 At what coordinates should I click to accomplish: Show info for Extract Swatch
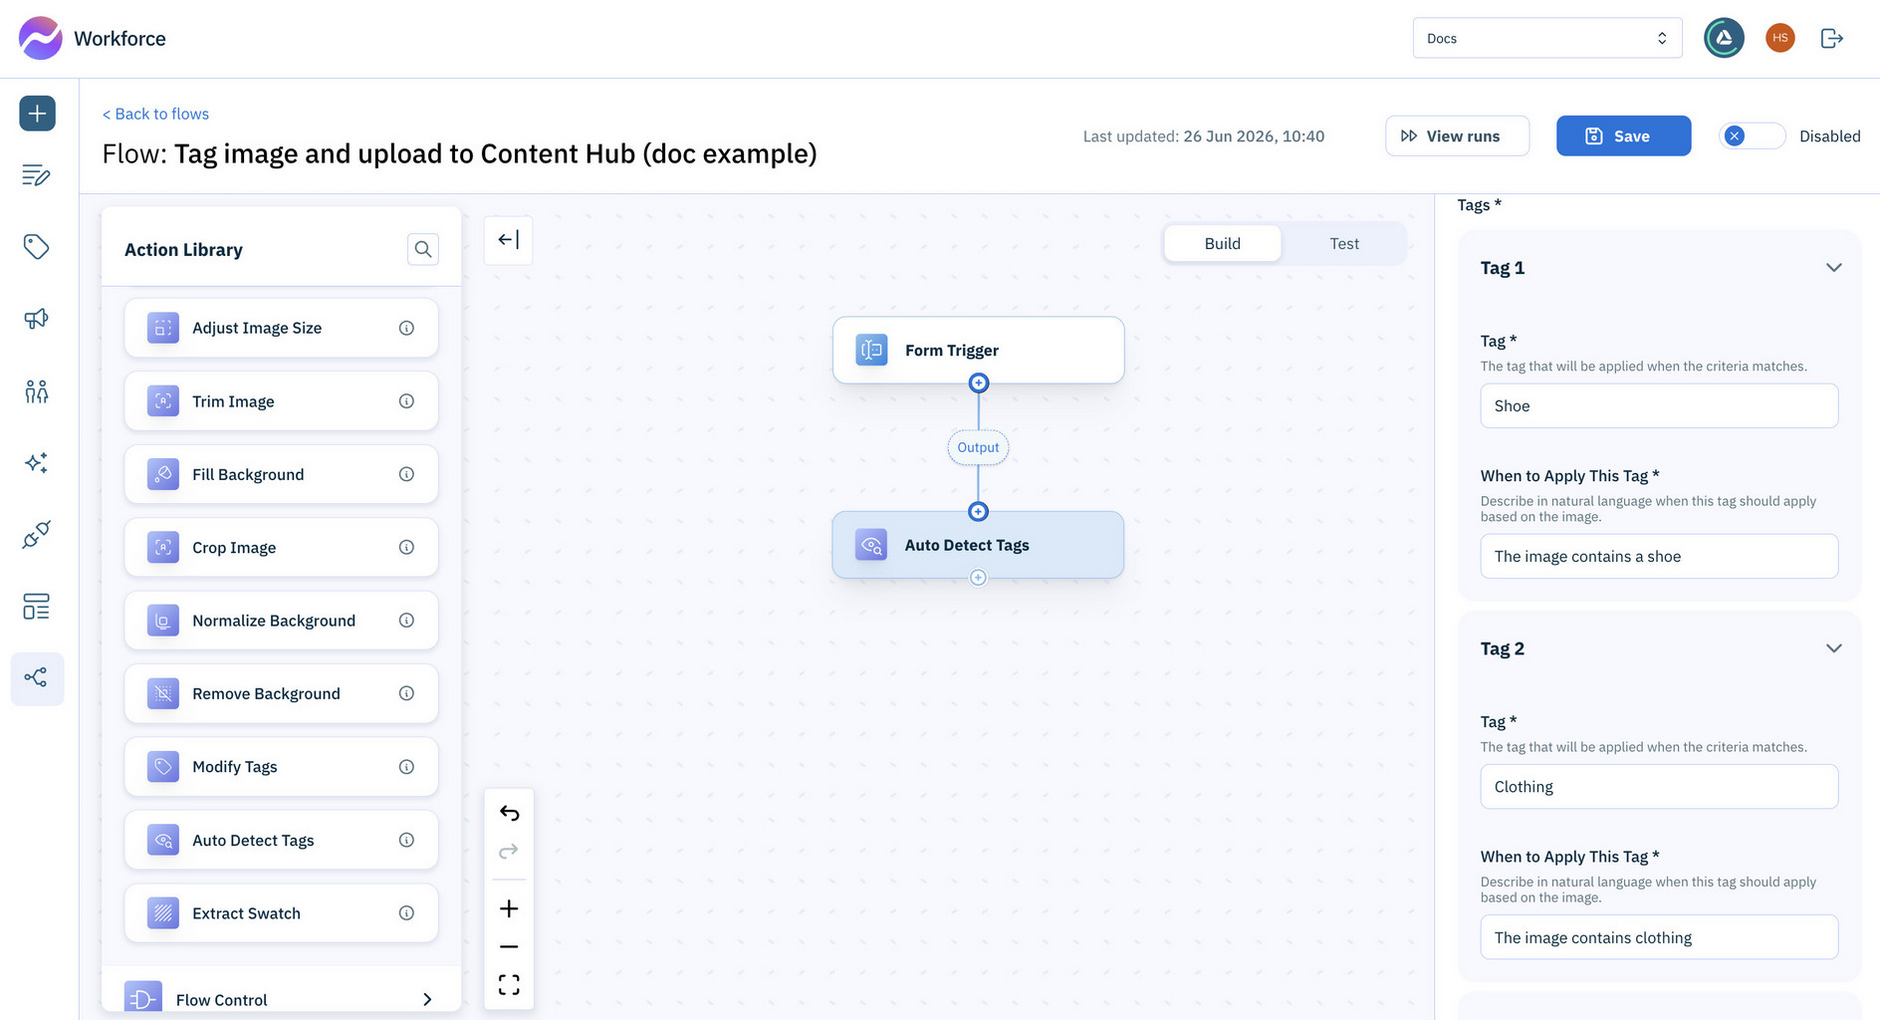click(x=407, y=913)
